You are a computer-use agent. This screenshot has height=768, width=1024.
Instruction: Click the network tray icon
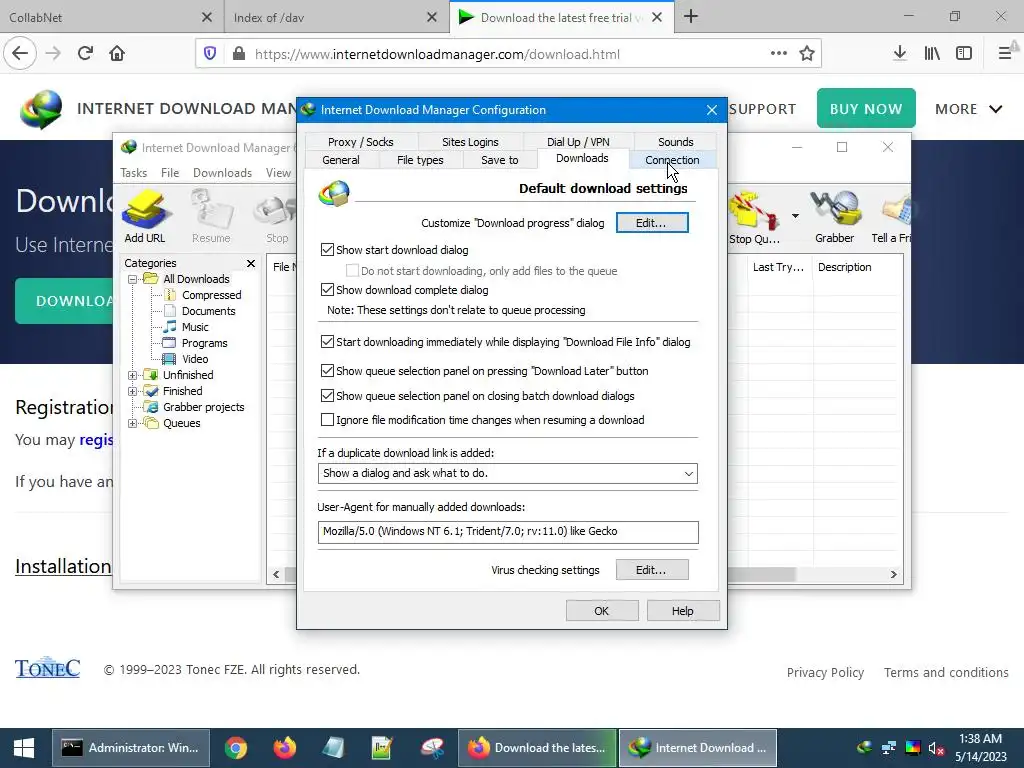[x=889, y=748]
